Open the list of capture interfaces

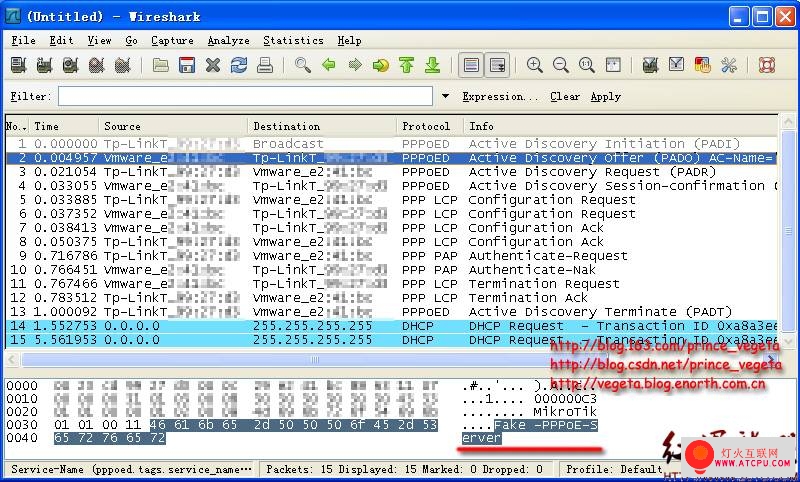[18, 65]
